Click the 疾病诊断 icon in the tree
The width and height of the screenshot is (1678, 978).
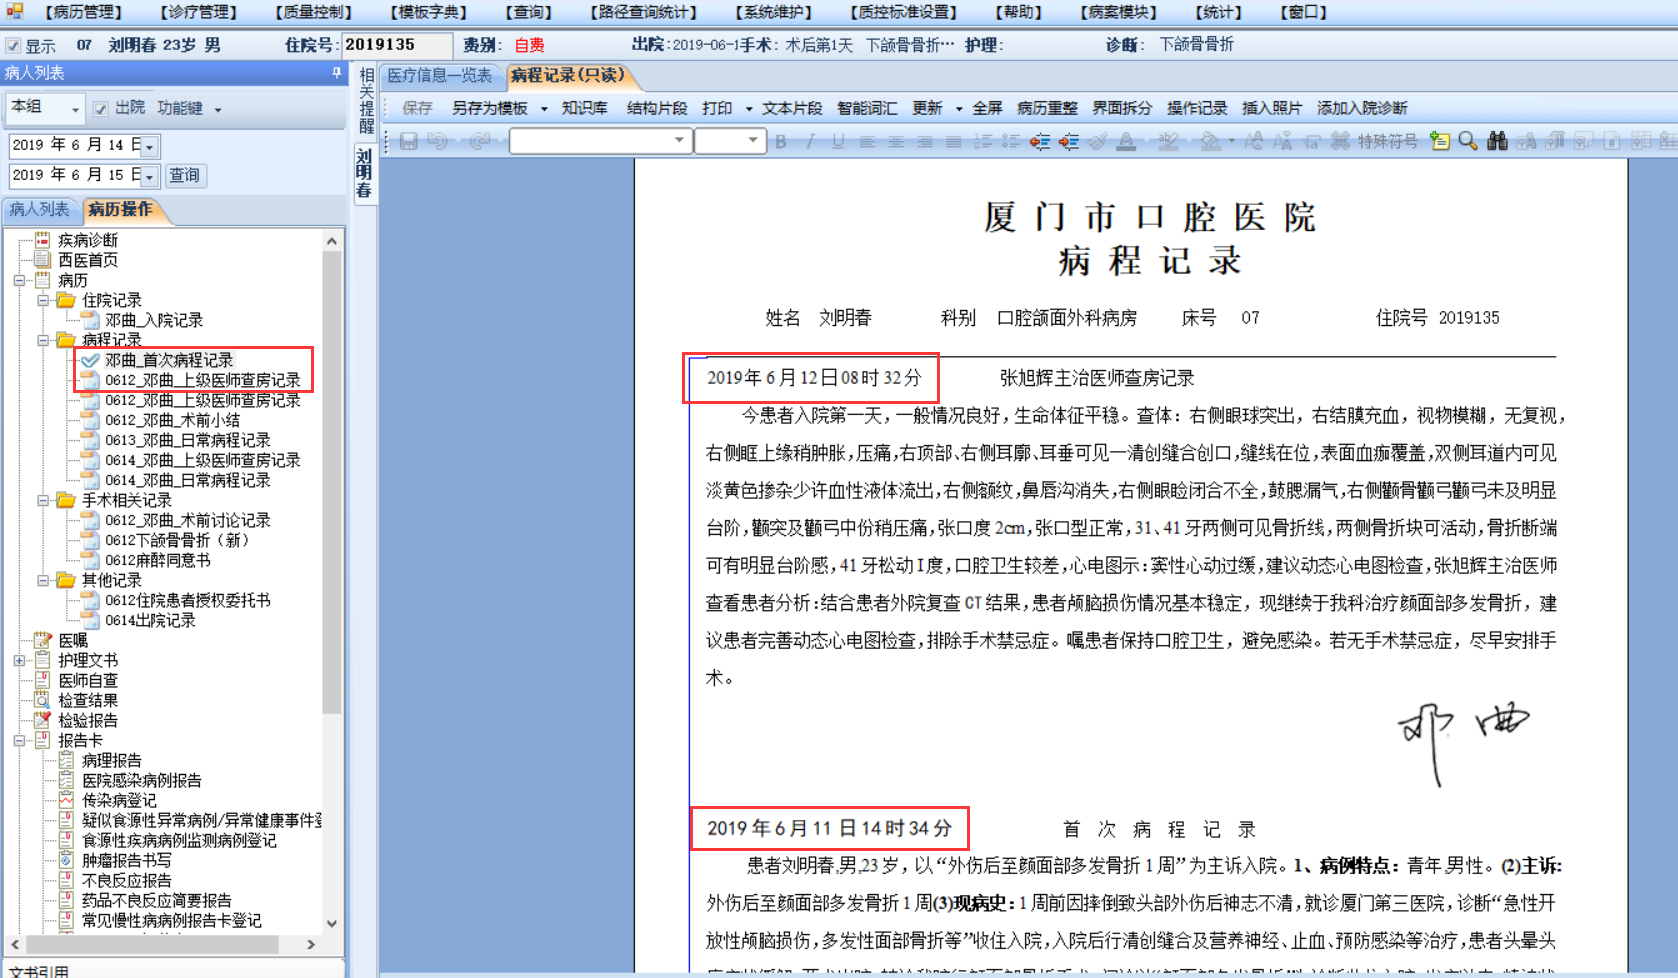pyautogui.click(x=43, y=240)
